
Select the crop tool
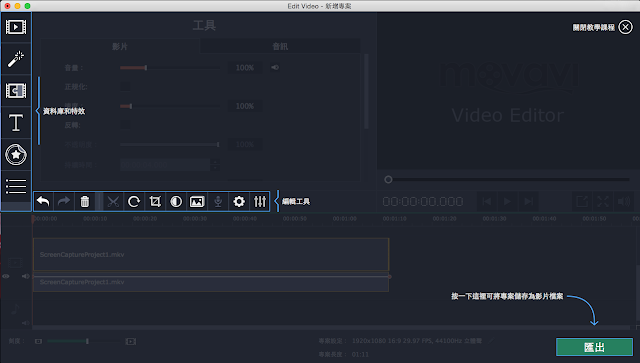155,201
